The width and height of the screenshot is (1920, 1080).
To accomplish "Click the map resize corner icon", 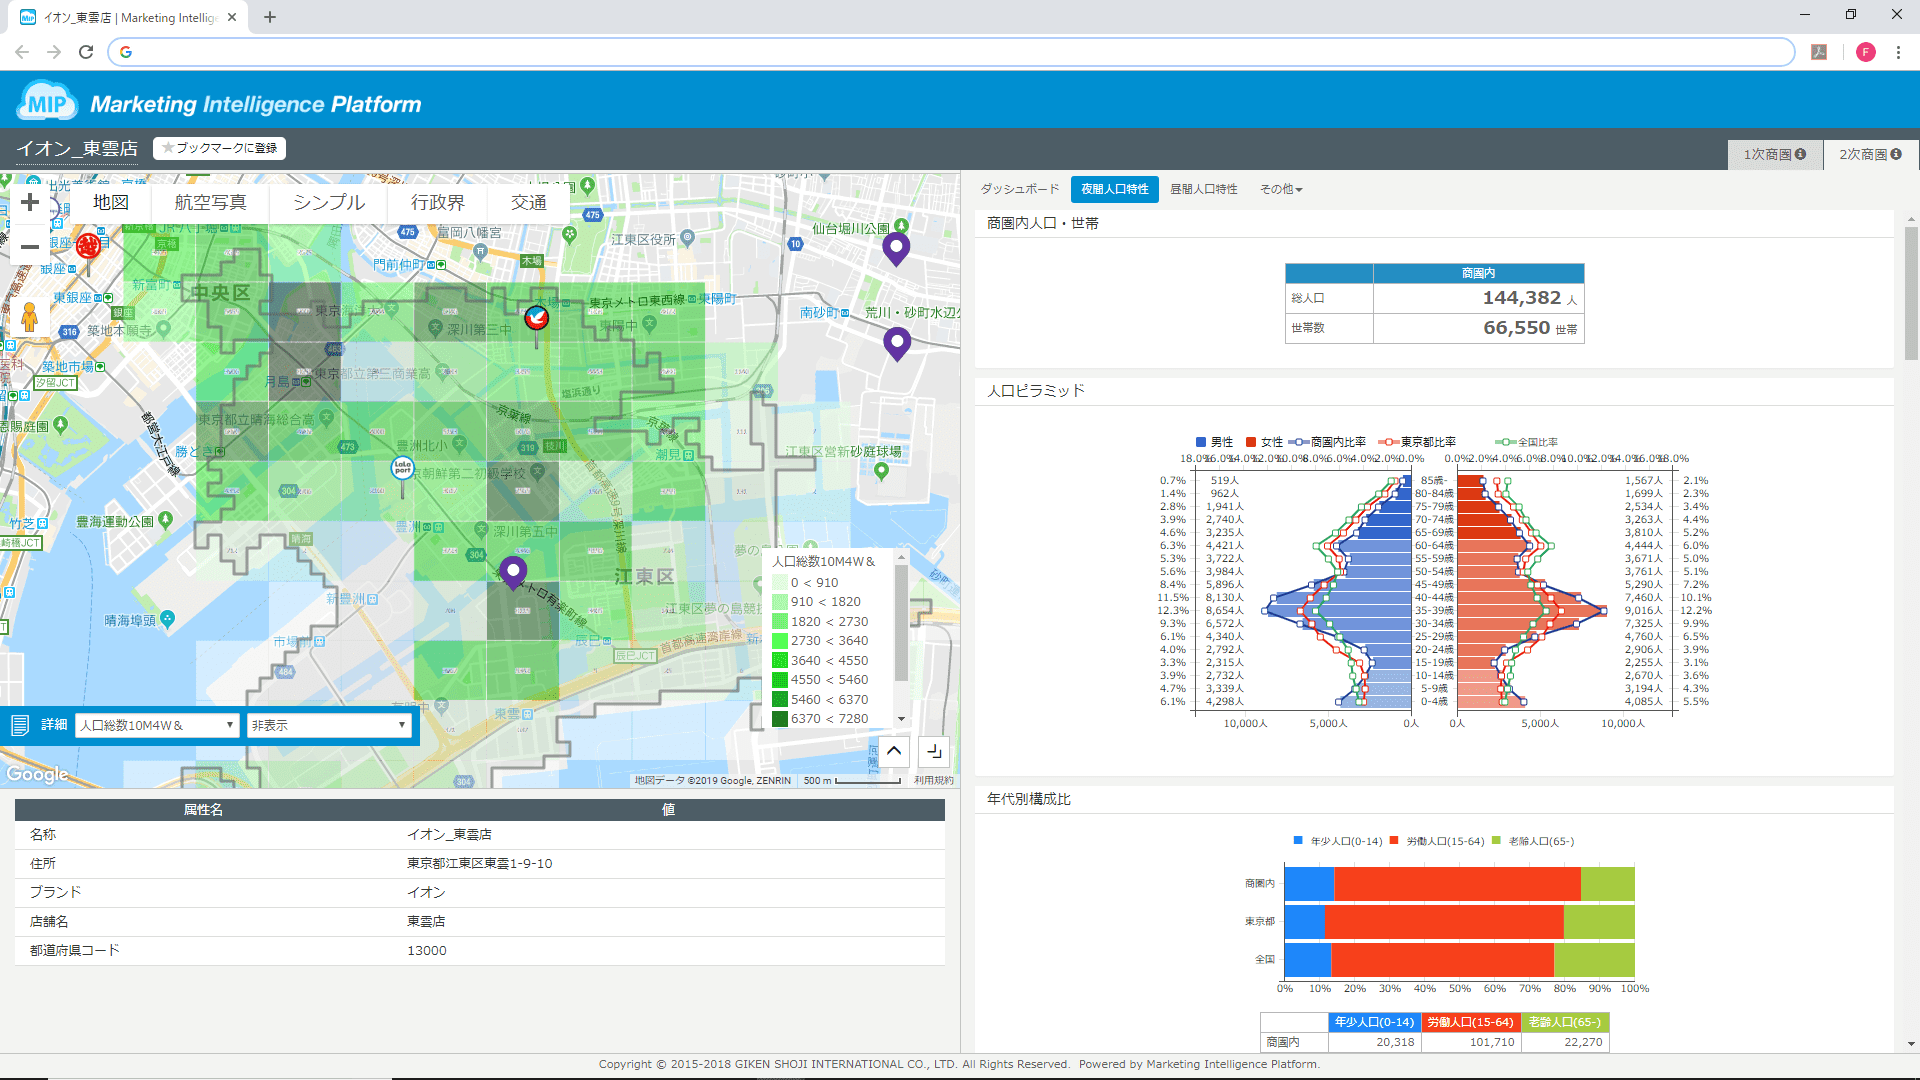I will click(934, 751).
